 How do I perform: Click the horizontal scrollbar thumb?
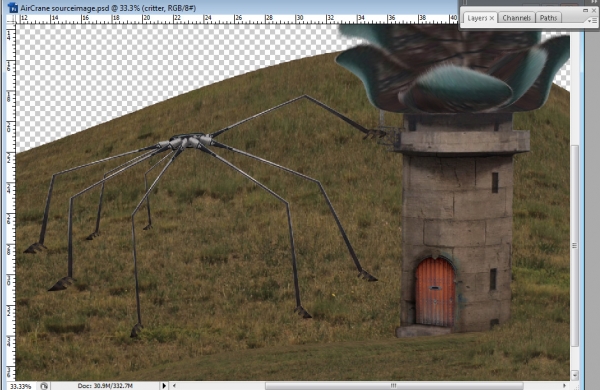[394, 386]
